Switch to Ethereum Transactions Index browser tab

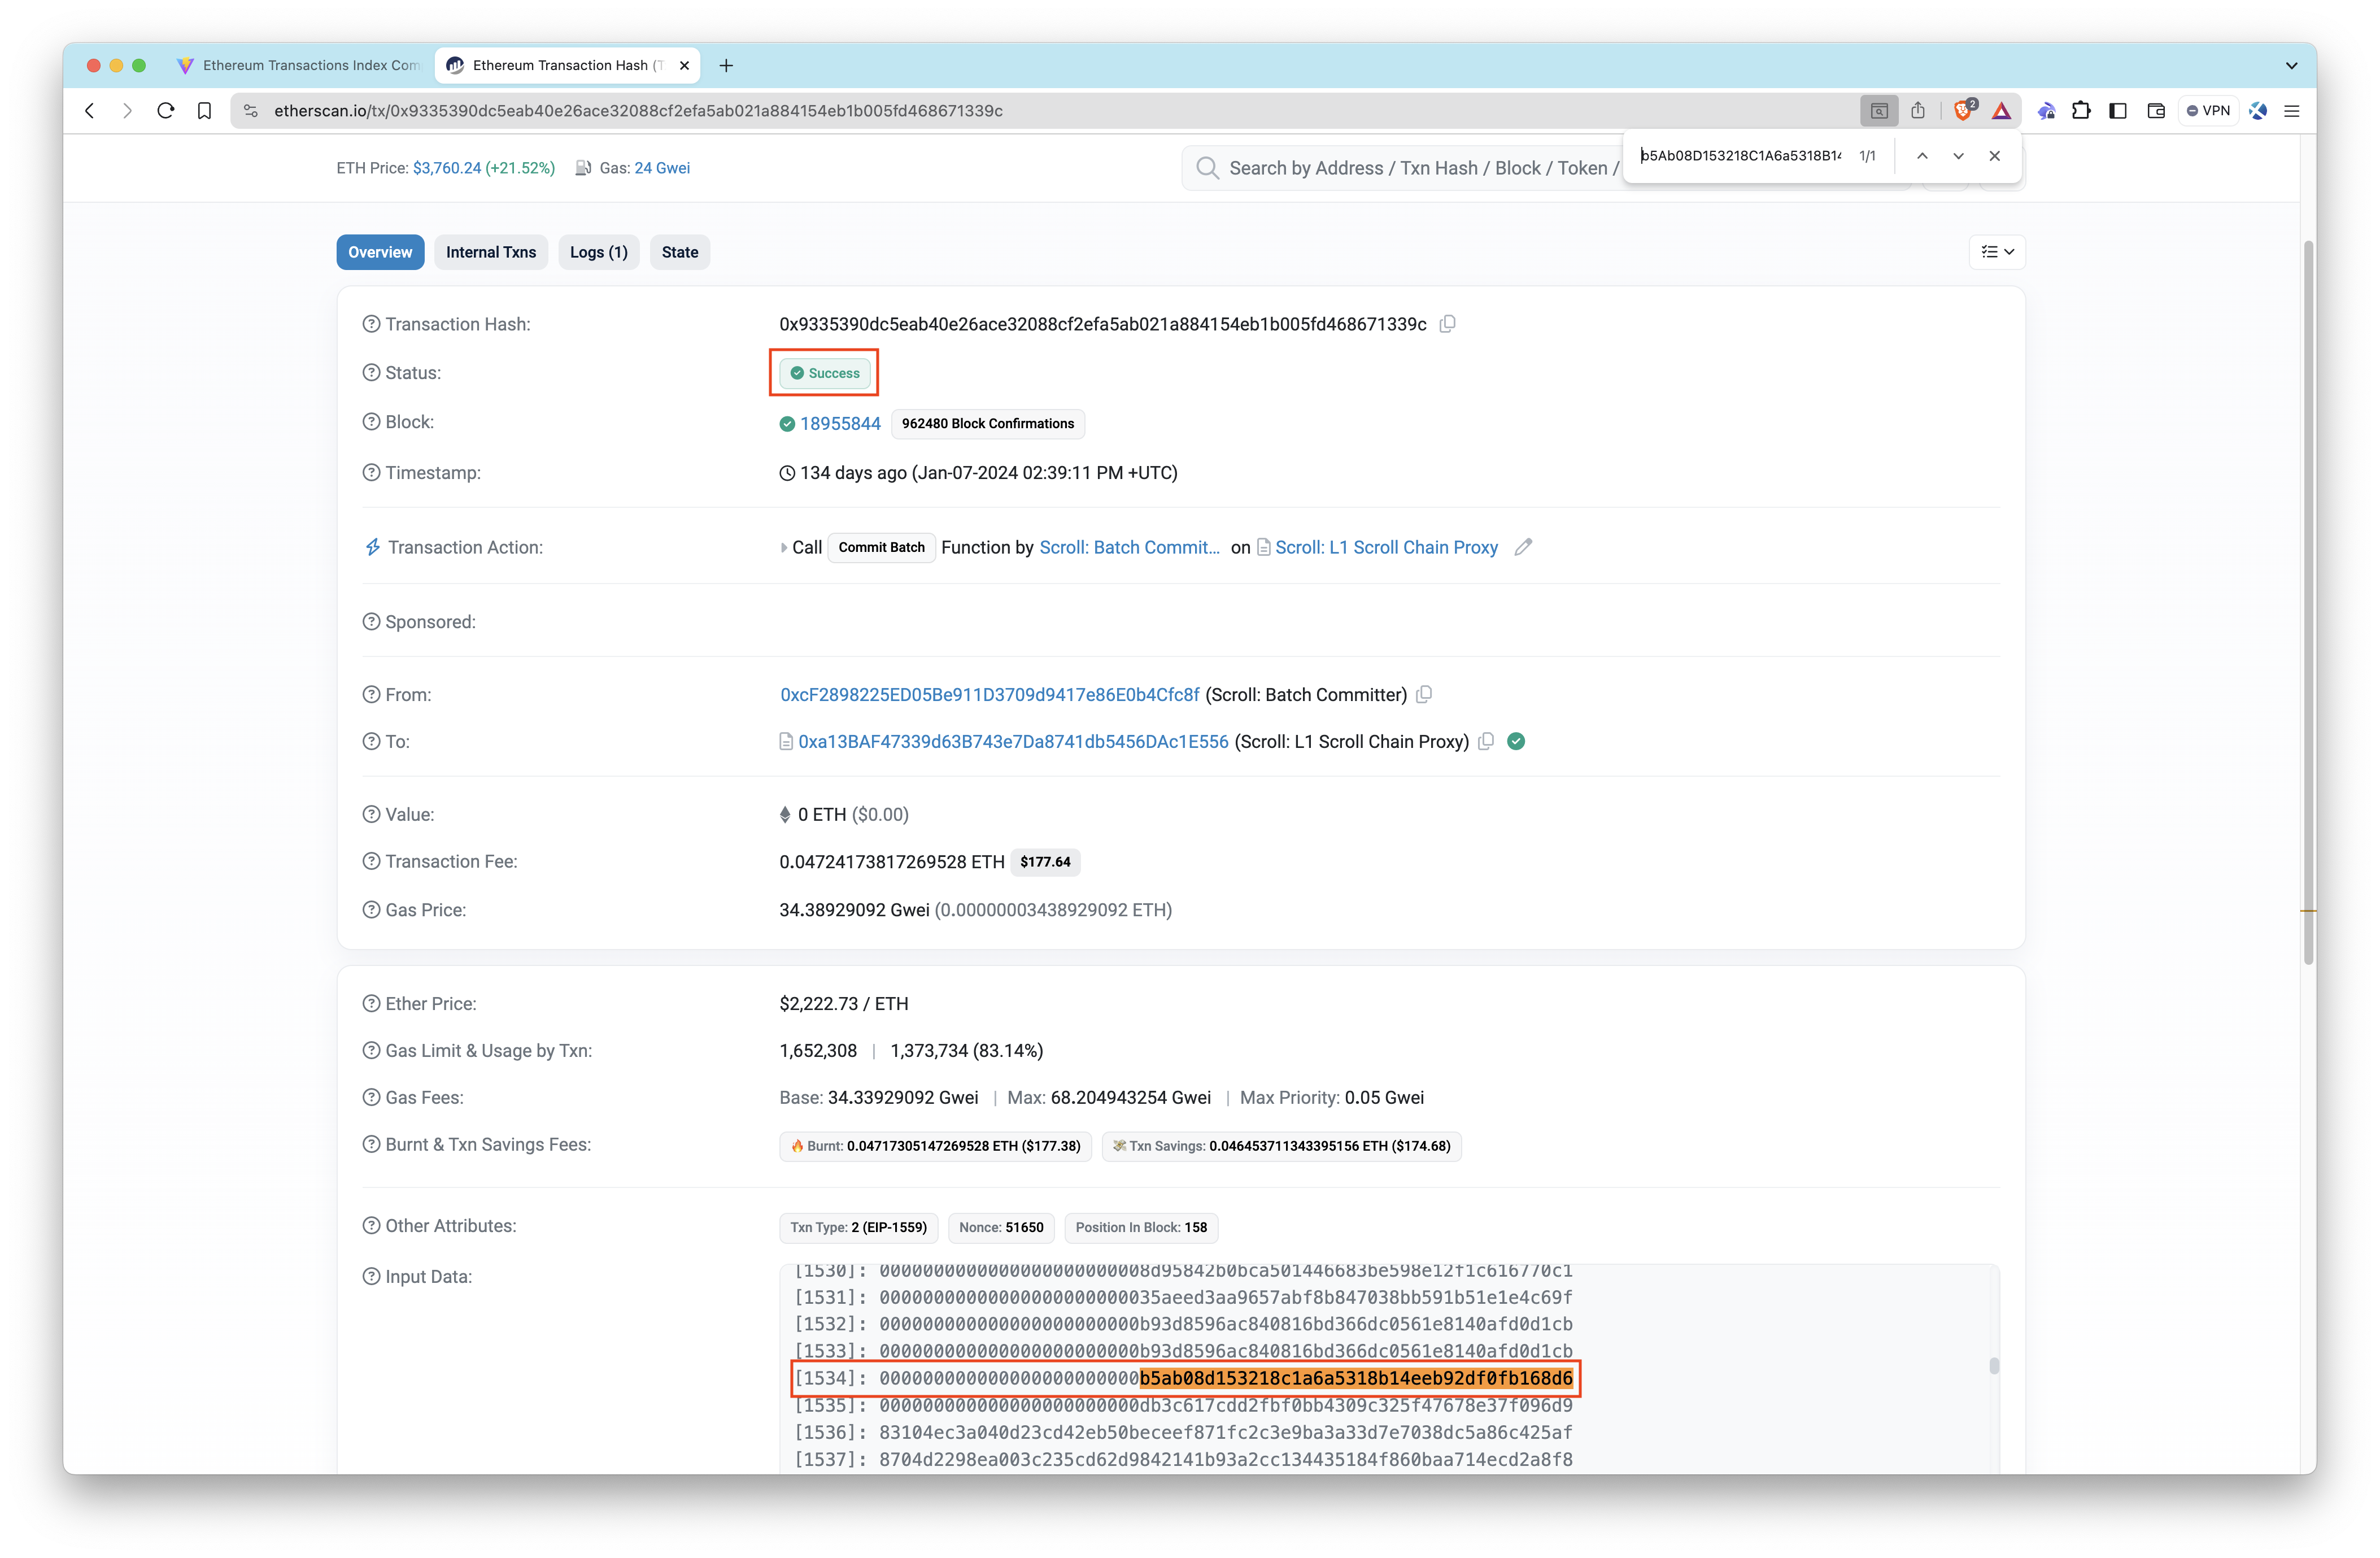coord(300,65)
